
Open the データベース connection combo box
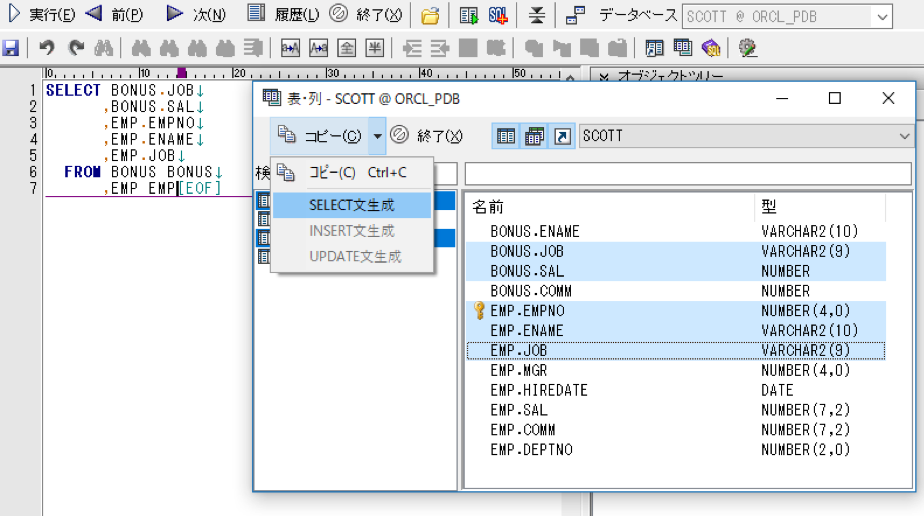(787, 16)
